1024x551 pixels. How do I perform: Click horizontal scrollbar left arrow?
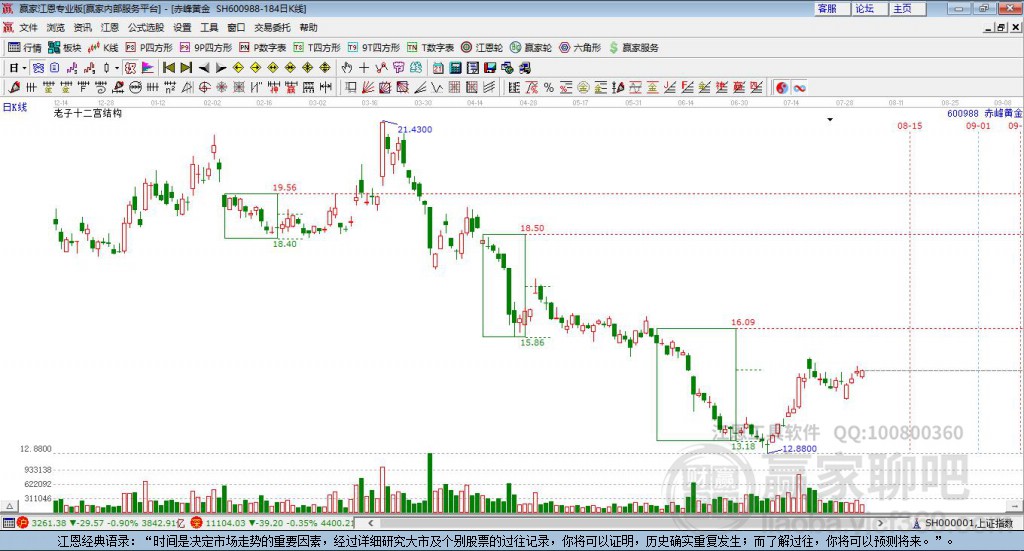[x=370, y=523]
